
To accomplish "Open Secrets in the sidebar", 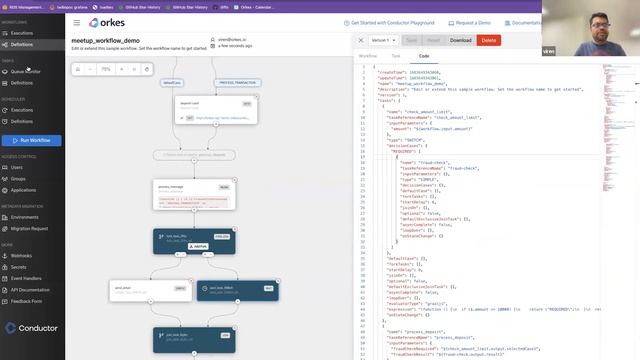I will coord(18,267).
